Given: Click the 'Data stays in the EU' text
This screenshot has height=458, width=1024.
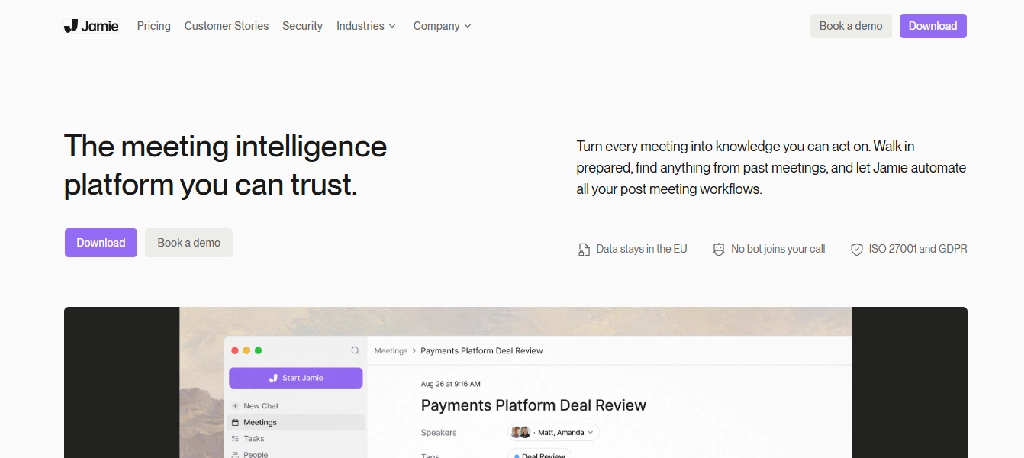Looking at the screenshot, I should [641, 249].
